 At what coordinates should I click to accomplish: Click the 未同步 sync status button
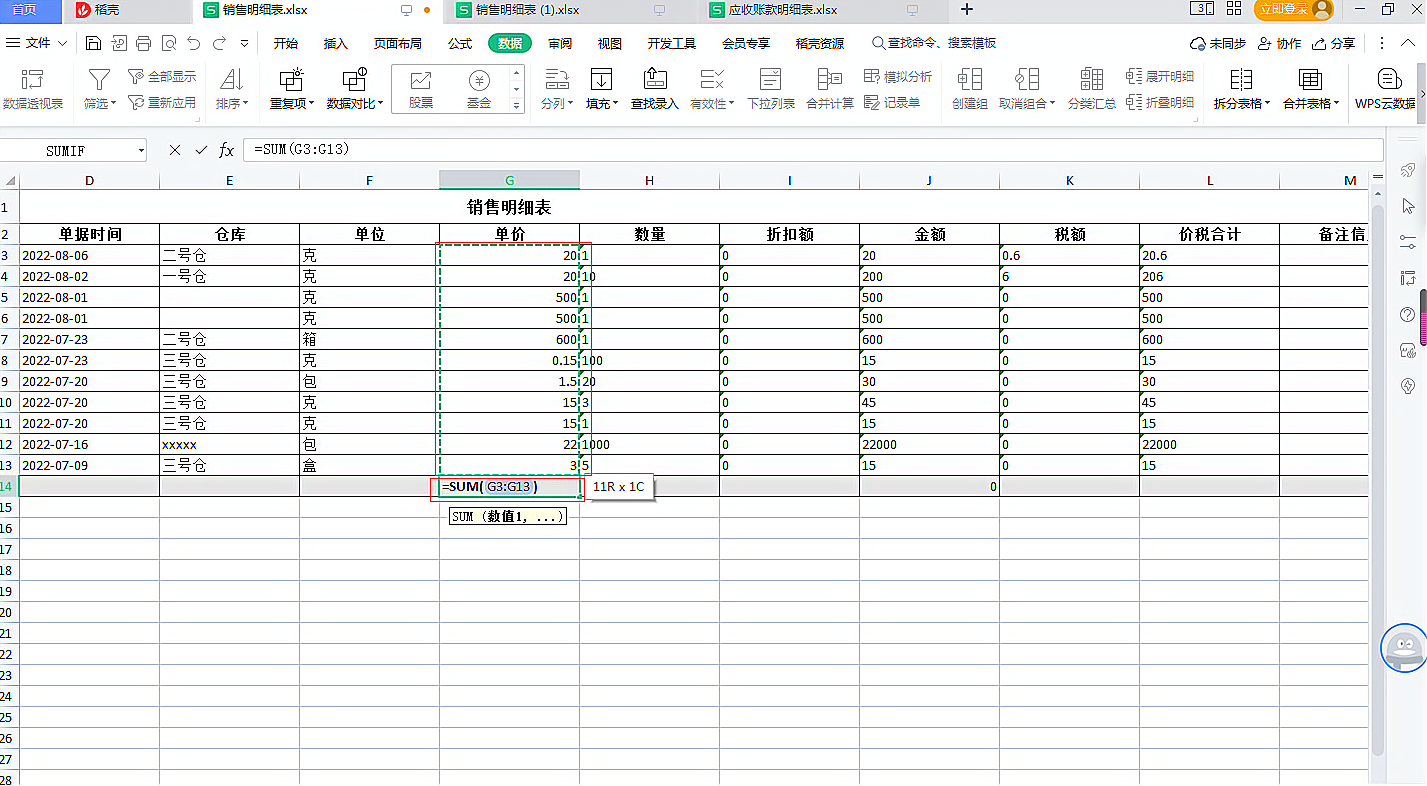pos(1217,43)
